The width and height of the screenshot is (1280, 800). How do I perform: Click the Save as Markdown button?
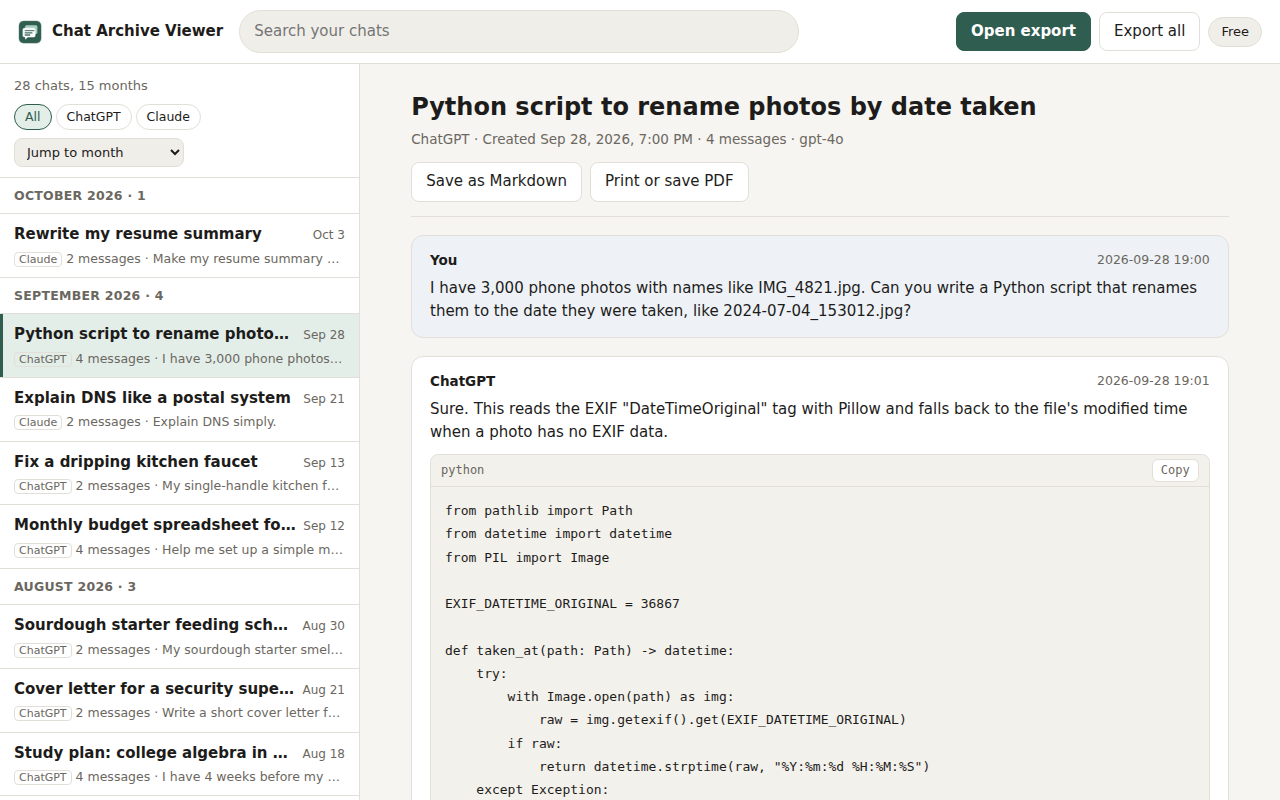[x=496, y=181]
